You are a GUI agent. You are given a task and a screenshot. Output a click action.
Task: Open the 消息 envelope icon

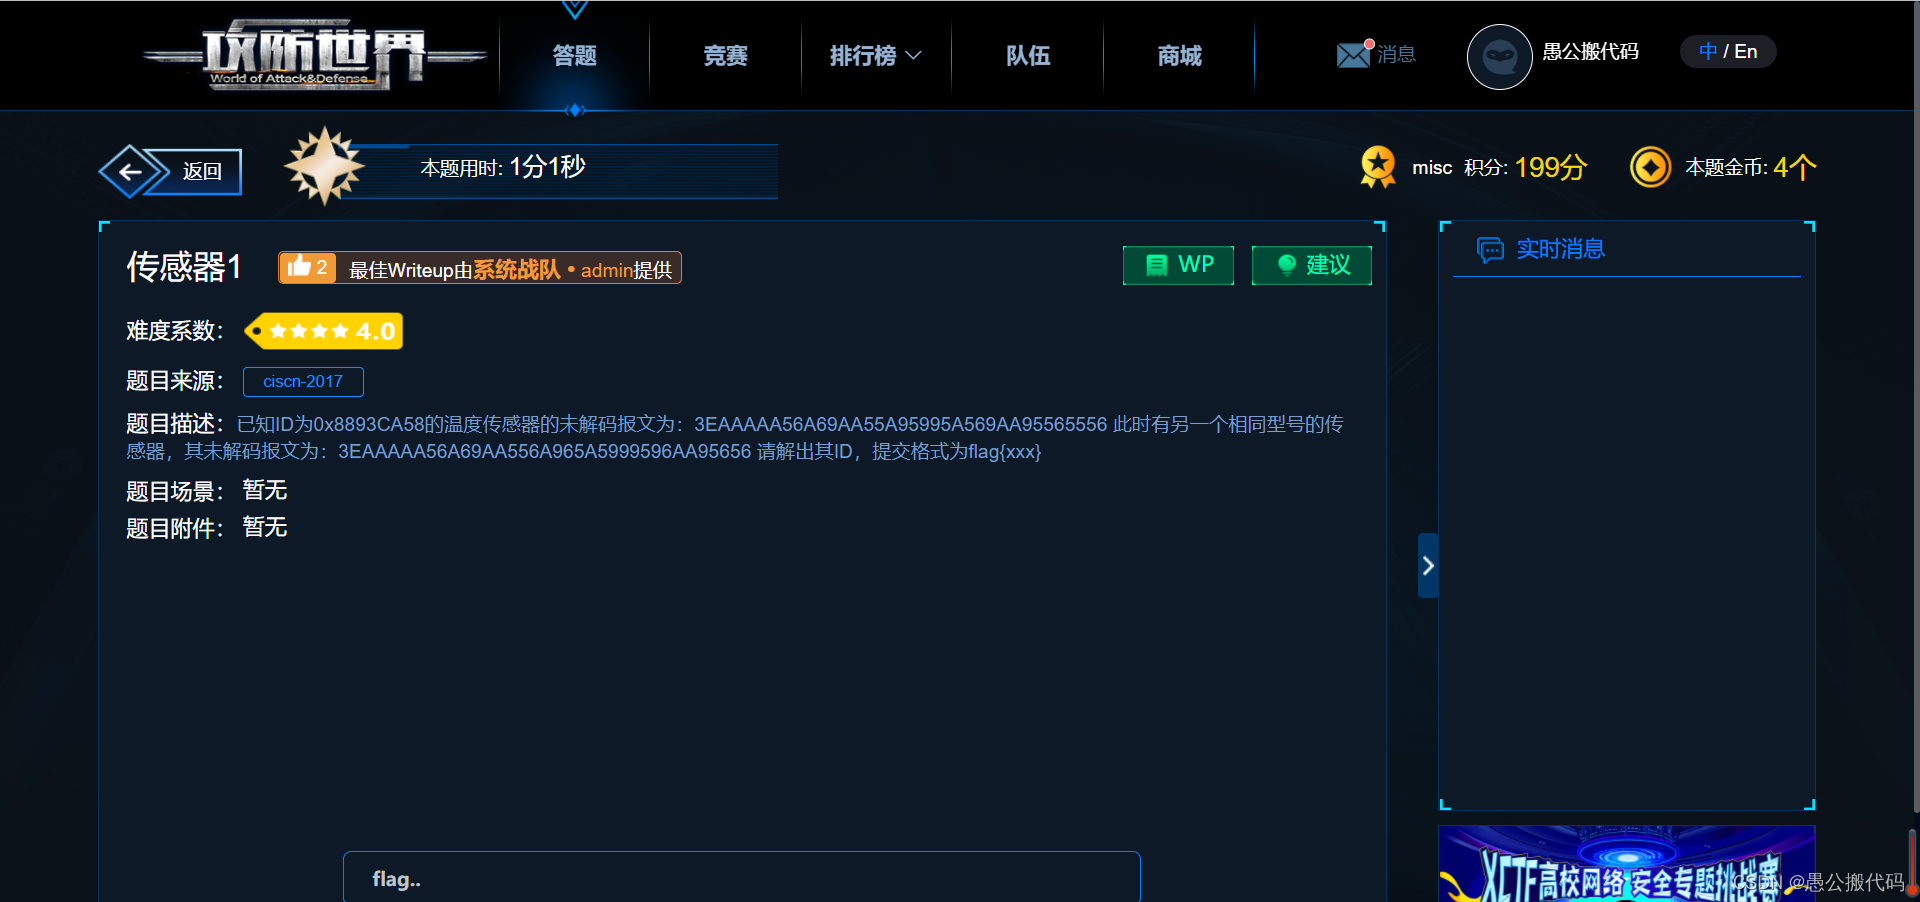pos(1352,55)
